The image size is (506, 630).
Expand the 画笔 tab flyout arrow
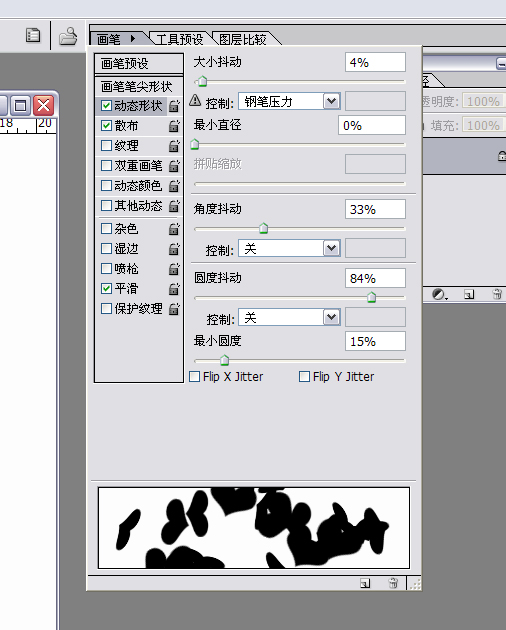tap(133, 39)
